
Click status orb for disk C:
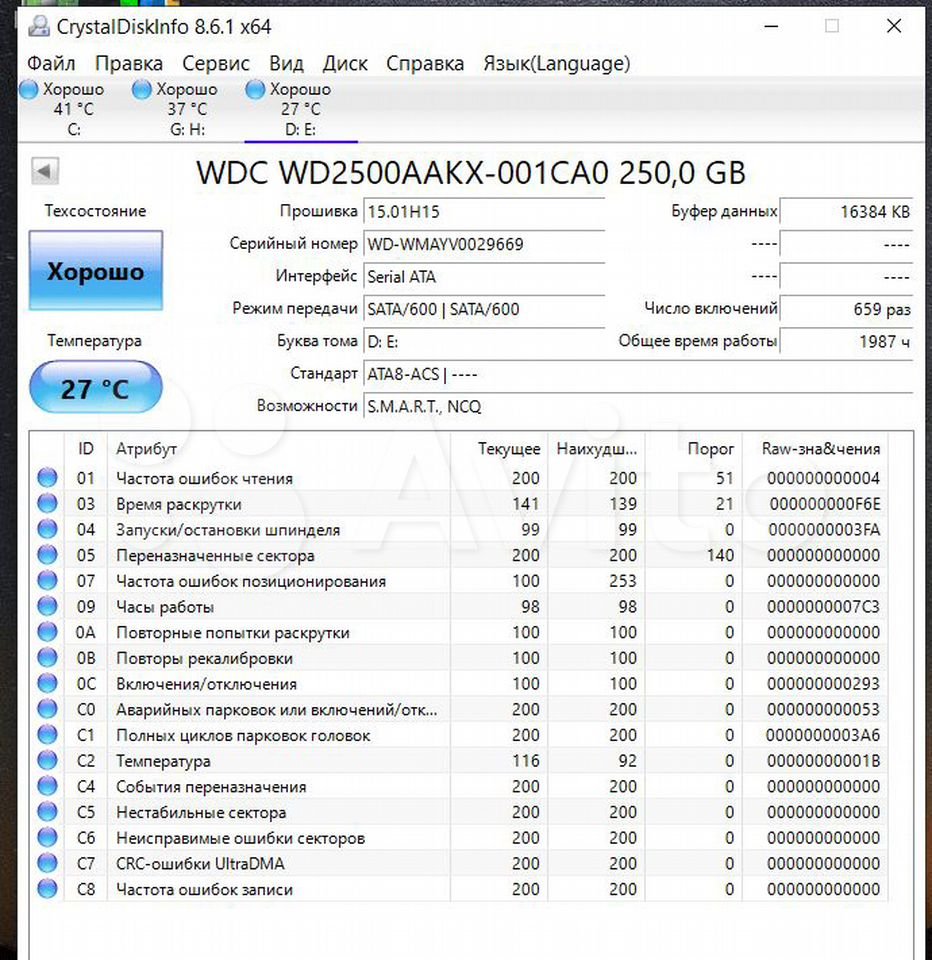pyautogui.click(x=28, y=89)
